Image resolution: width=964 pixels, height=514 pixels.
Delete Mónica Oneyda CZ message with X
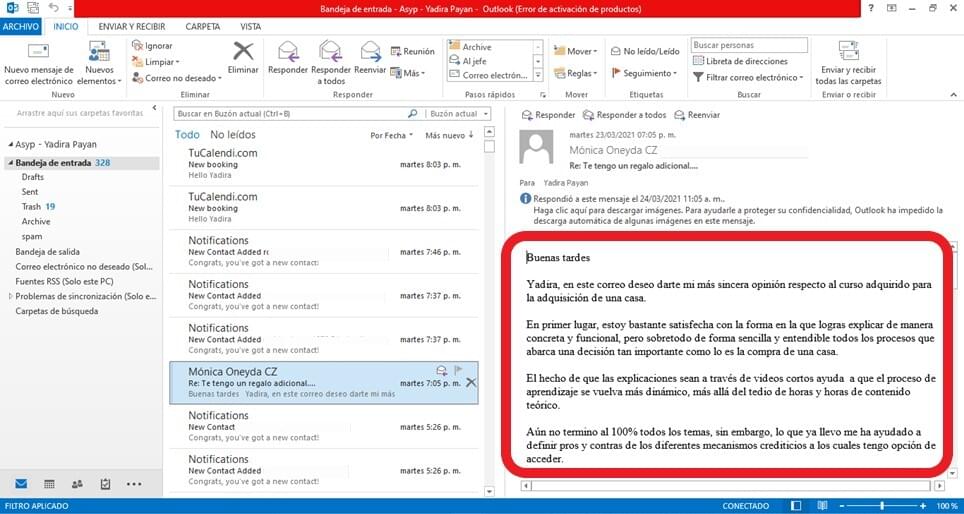pos(470,382)
